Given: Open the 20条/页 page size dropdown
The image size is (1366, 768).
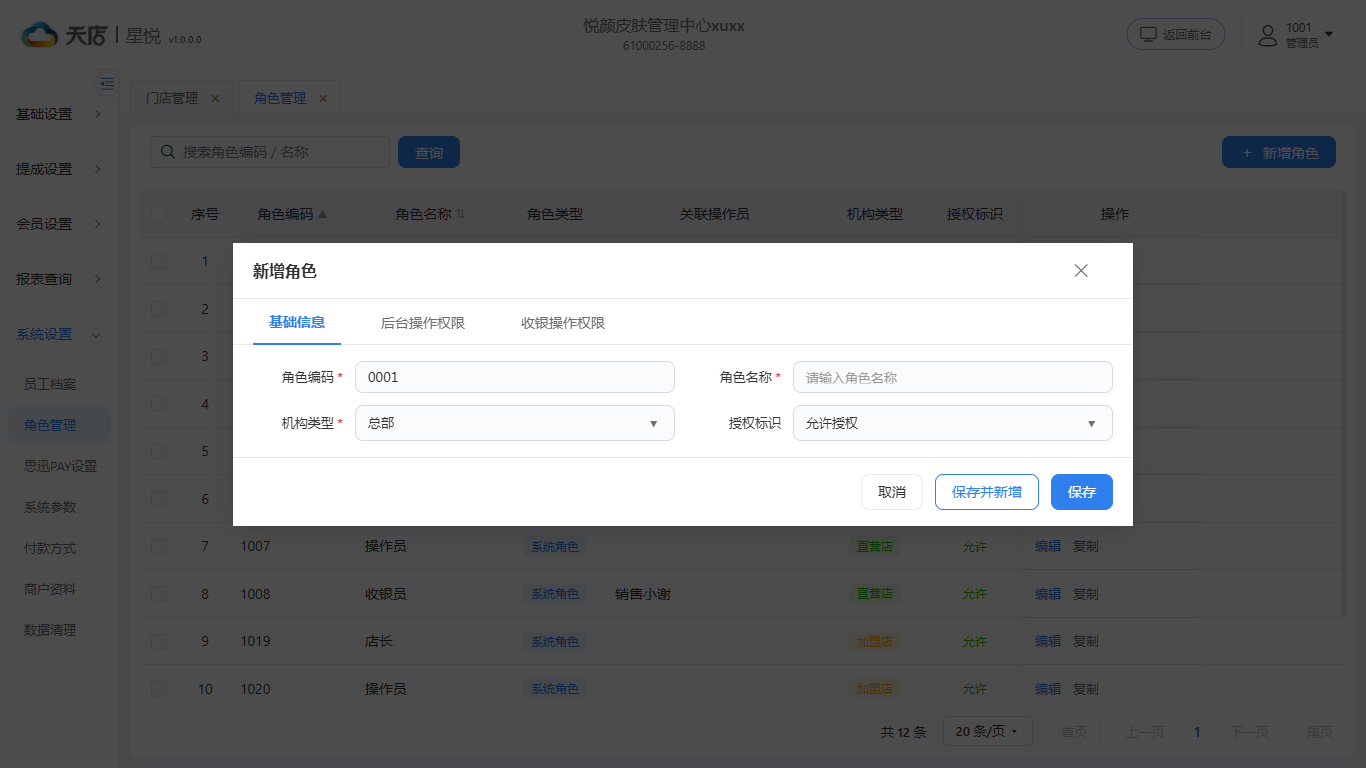Looking at the screenshot, I should pyautogui.click(x=987, y=732).
